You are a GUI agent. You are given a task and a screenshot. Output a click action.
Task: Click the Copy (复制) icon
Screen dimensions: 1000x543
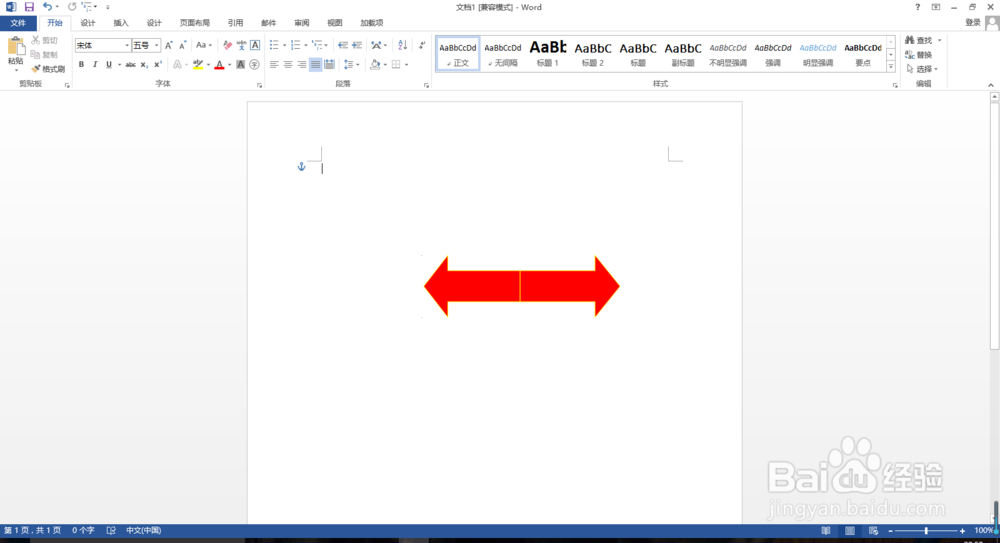tap(36, 55)
